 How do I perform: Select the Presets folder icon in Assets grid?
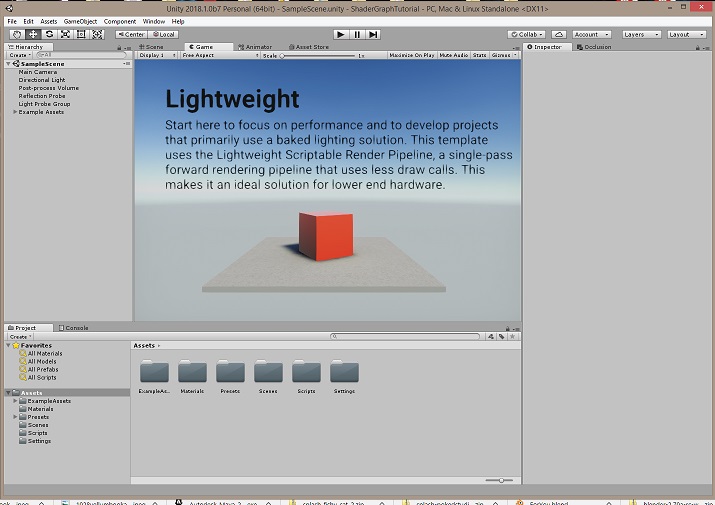230,372
